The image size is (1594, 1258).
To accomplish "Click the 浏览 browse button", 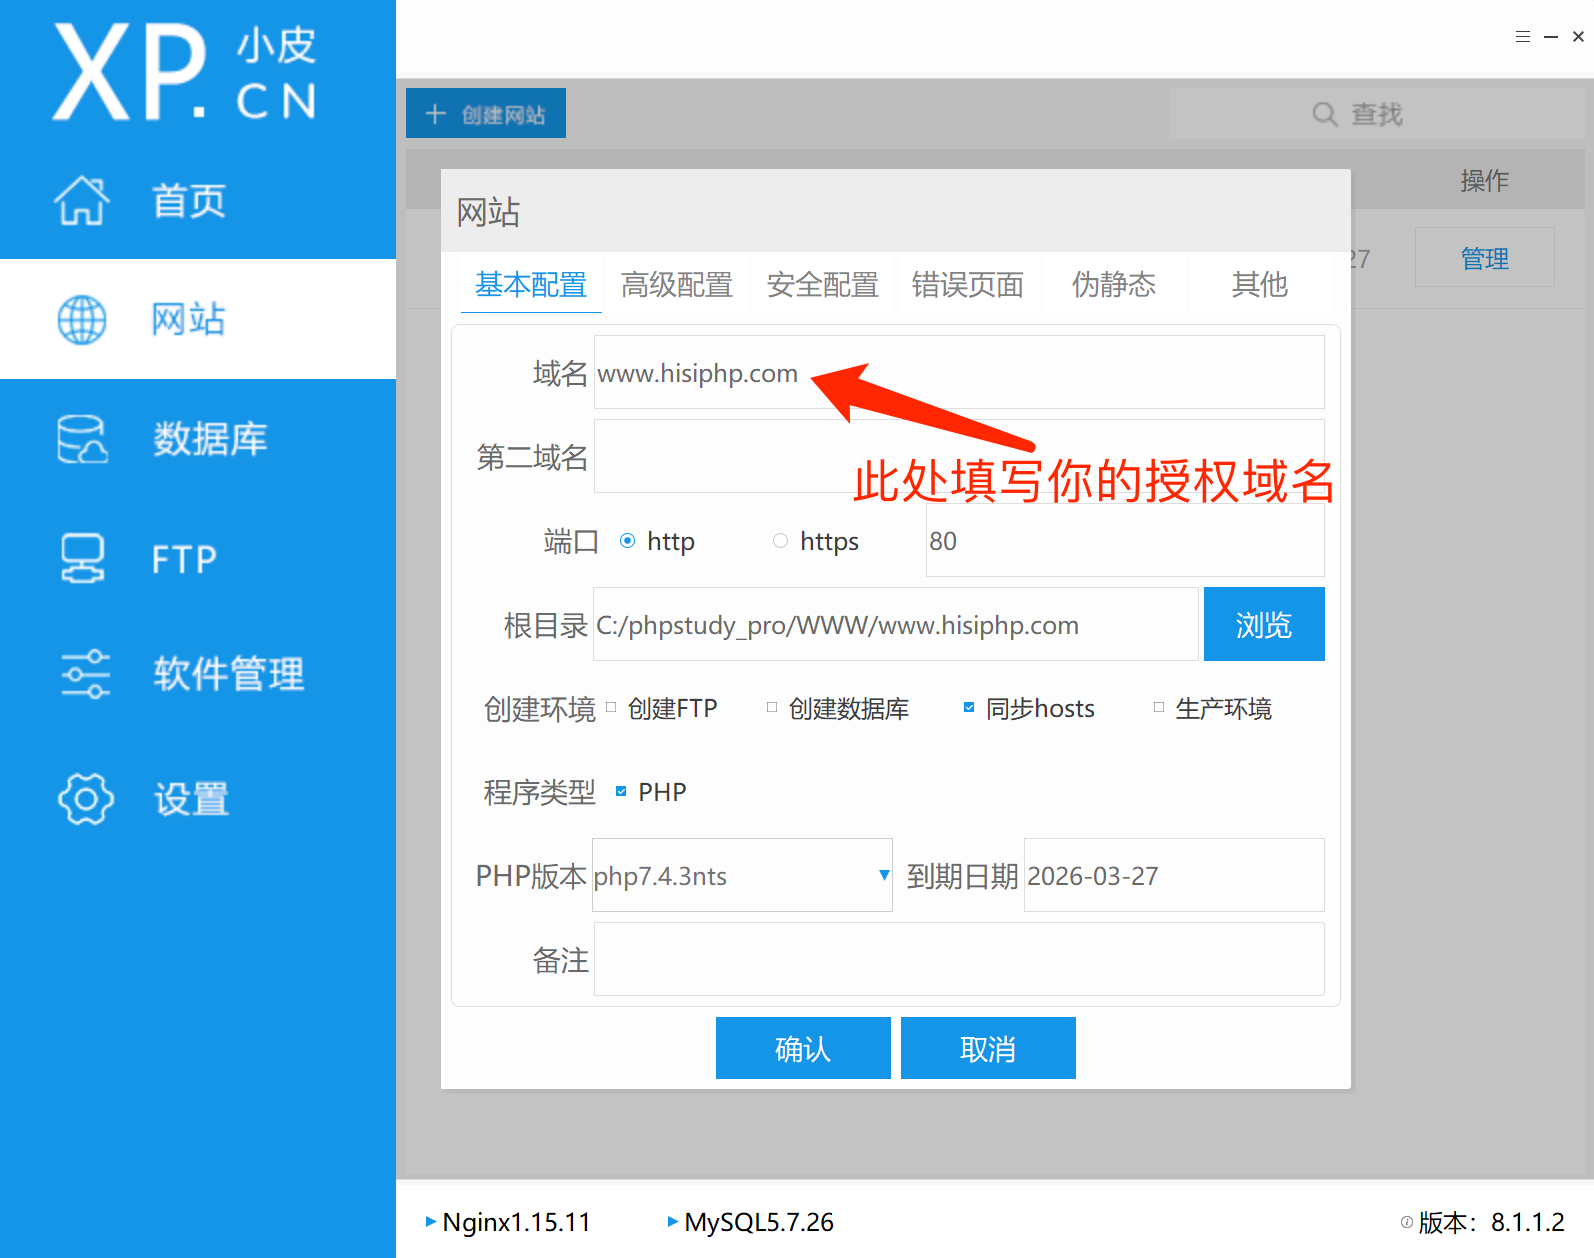I will point(1264,624).
